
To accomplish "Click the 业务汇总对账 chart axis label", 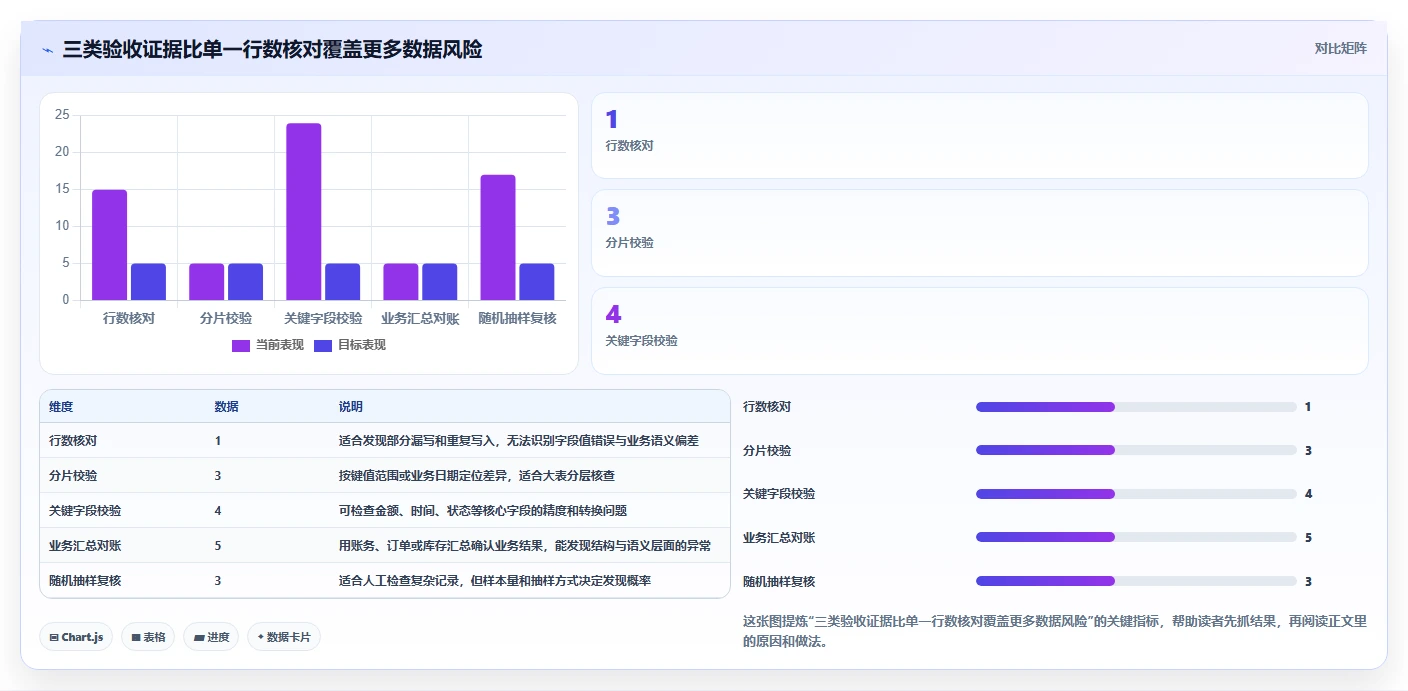I will click(x=420, y=318).
